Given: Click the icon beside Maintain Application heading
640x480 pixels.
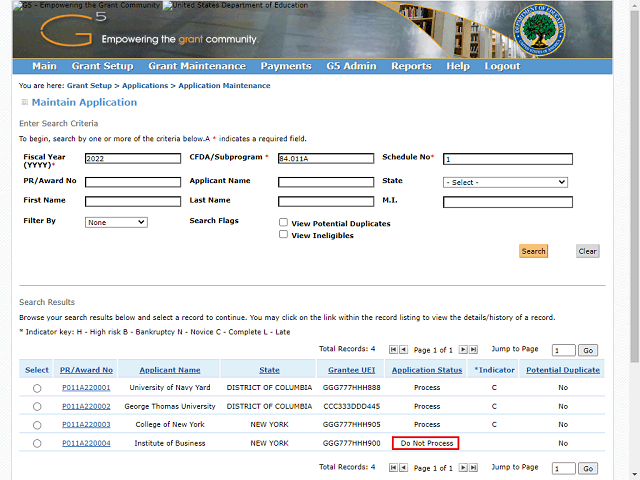Looking at the screenshot, I should coord(24,103).
